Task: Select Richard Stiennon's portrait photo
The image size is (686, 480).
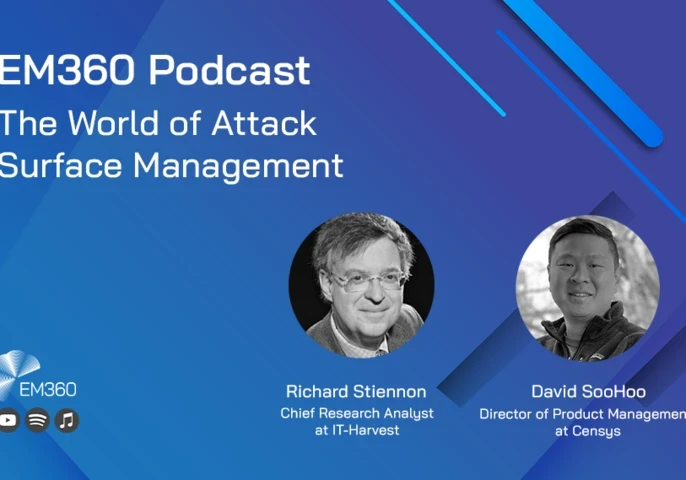Action: pos(361,285)
